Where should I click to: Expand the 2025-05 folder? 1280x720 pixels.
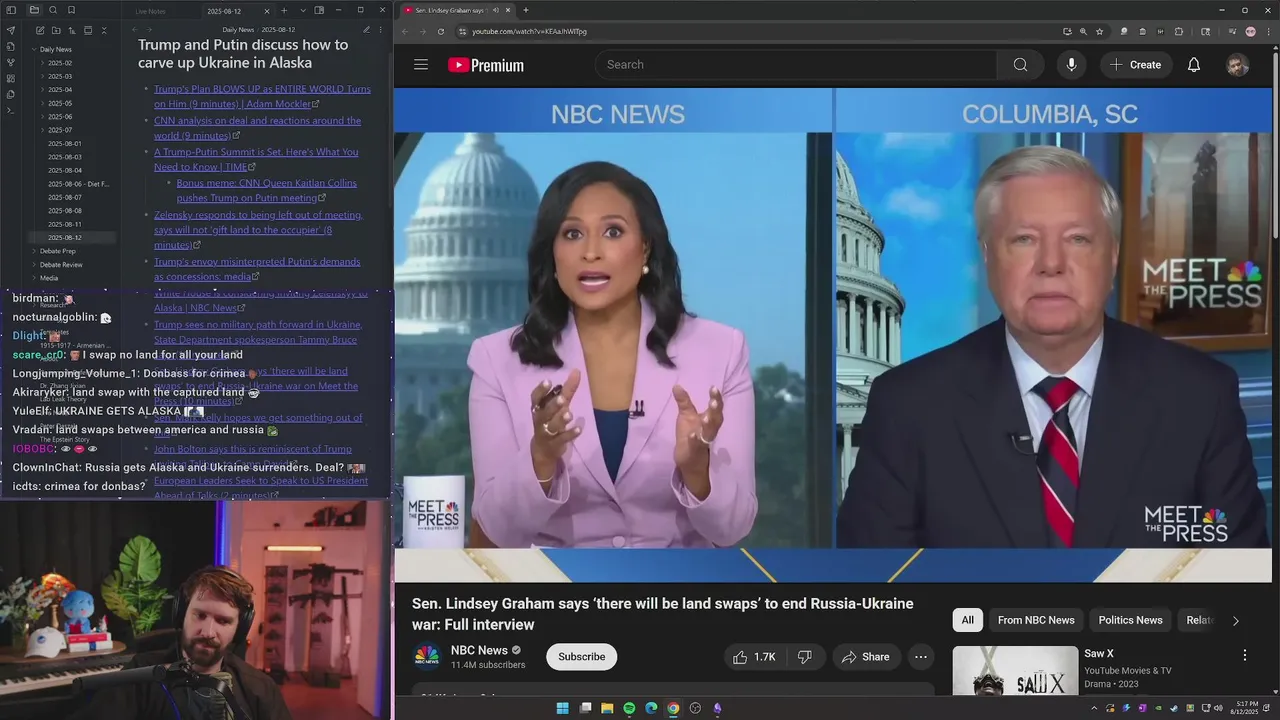point(60,103)
